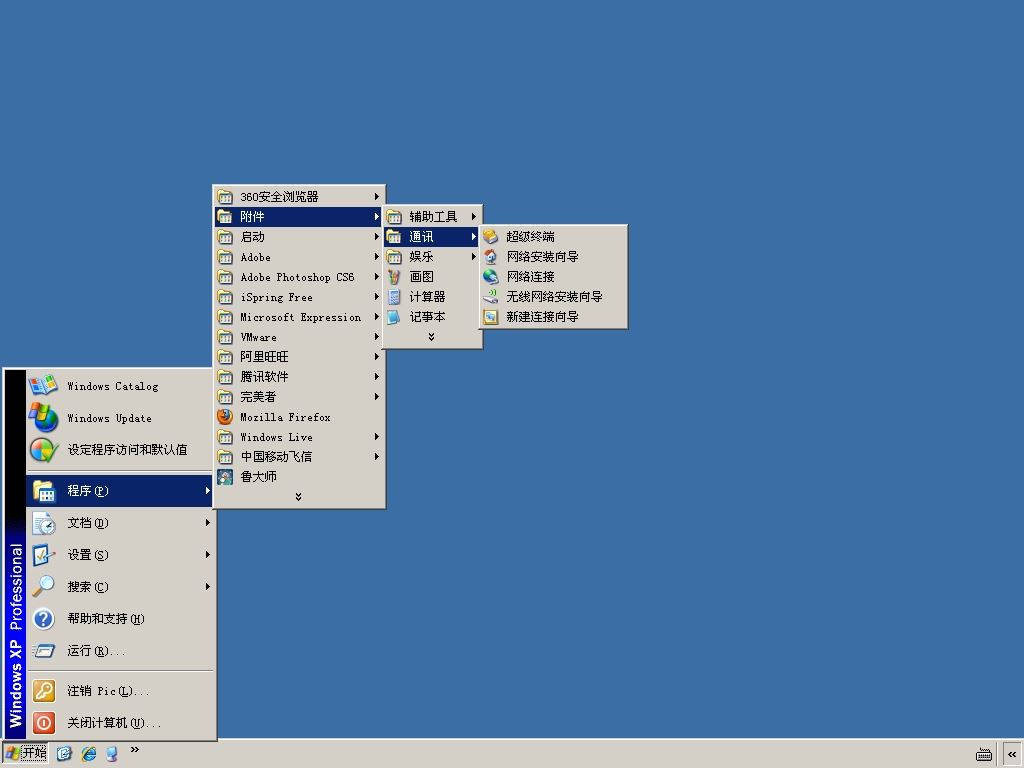Show more programs via chevron under 鲁大师
This screenshot has height=768, width=1024.
click(298, 497)
